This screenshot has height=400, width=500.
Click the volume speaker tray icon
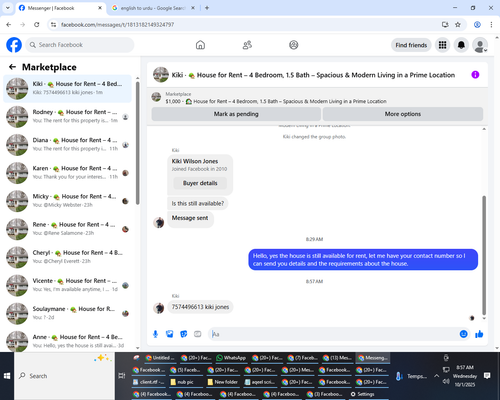pos(446,381)
